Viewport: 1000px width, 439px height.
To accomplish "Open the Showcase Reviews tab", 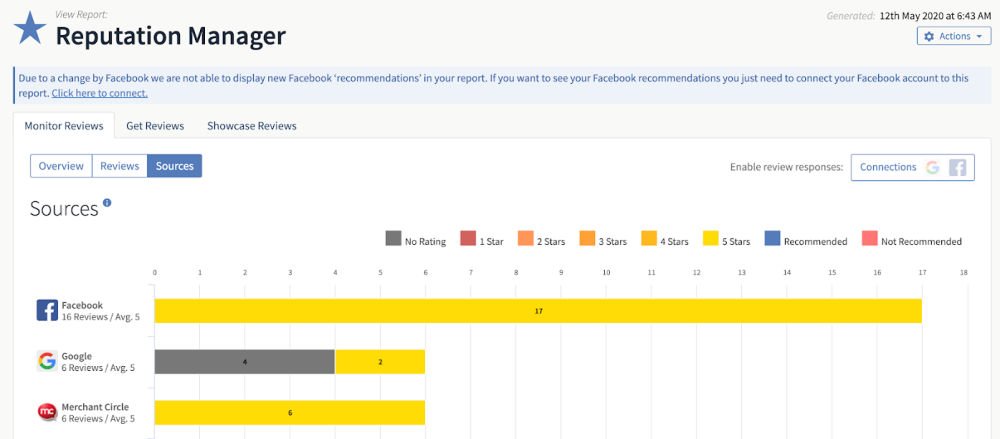I will pos(252,126).
